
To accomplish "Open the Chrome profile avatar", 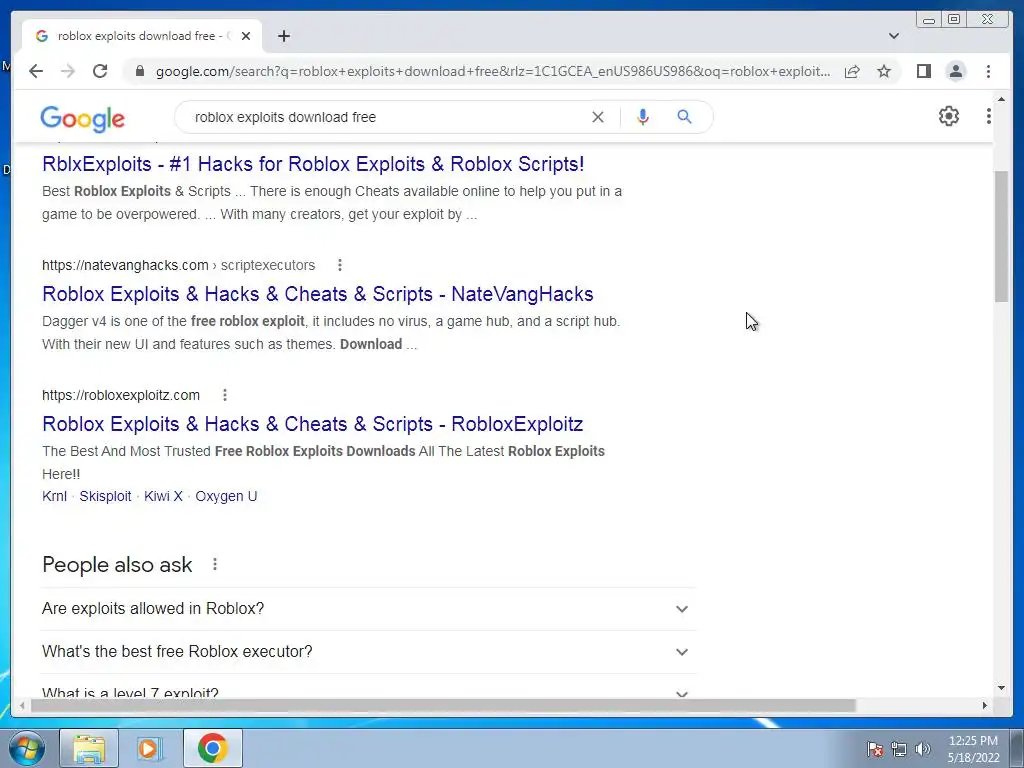I will pyautogui.click(x=955, y=71).
